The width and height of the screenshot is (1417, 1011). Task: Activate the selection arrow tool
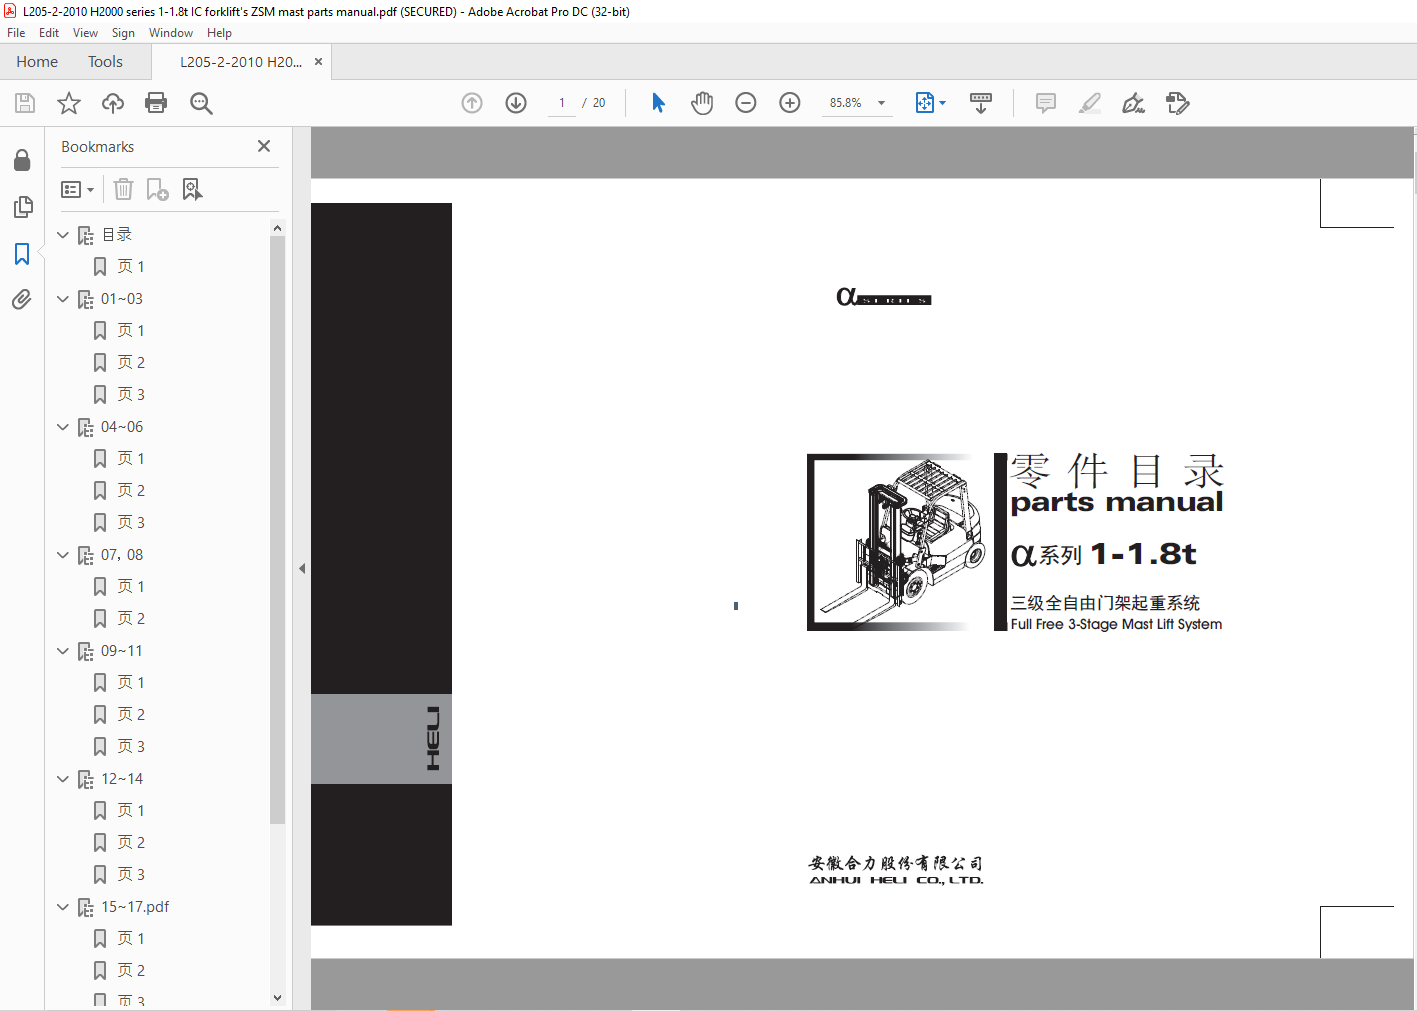(658, 103)
